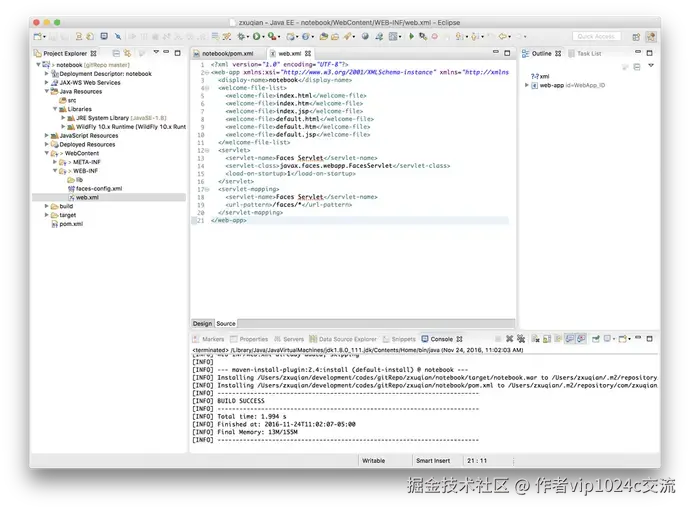690x510 pixels.
Task: Switch to Source editor tab
Action: [x=226, y=323]
